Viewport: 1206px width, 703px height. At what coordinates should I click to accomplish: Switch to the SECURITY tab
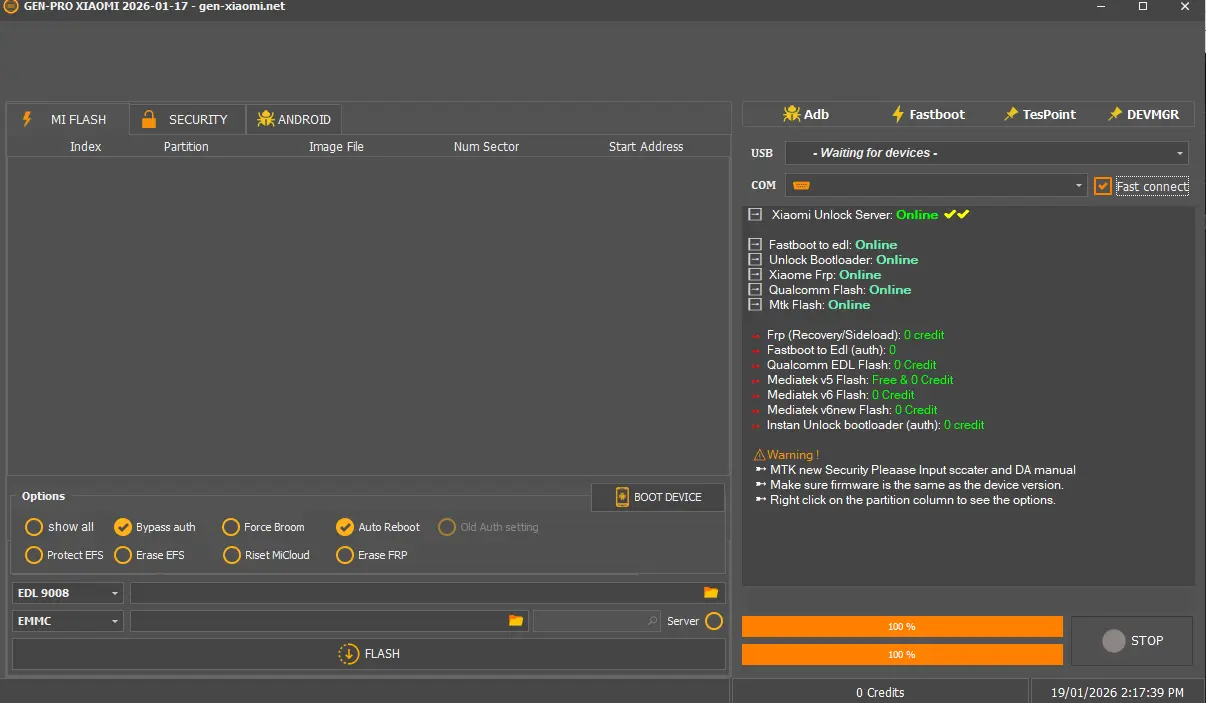point(186,119)
